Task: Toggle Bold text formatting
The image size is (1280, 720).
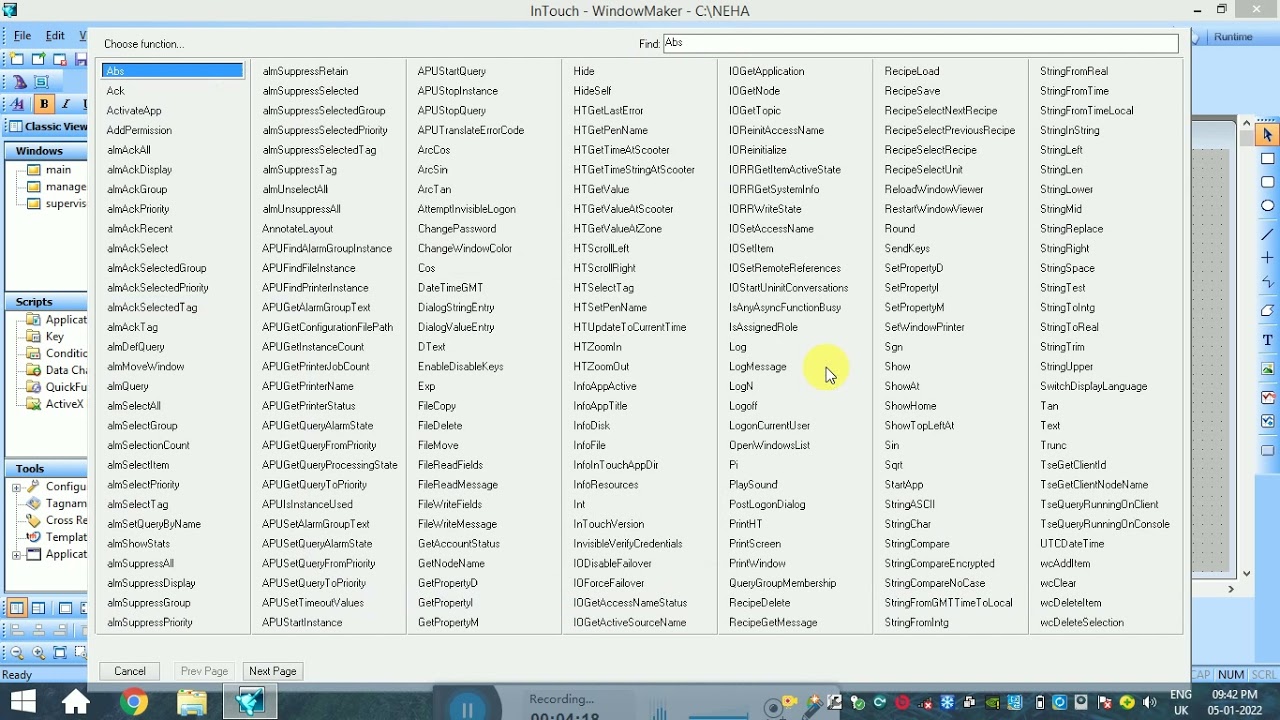Action: pos(44,104)
